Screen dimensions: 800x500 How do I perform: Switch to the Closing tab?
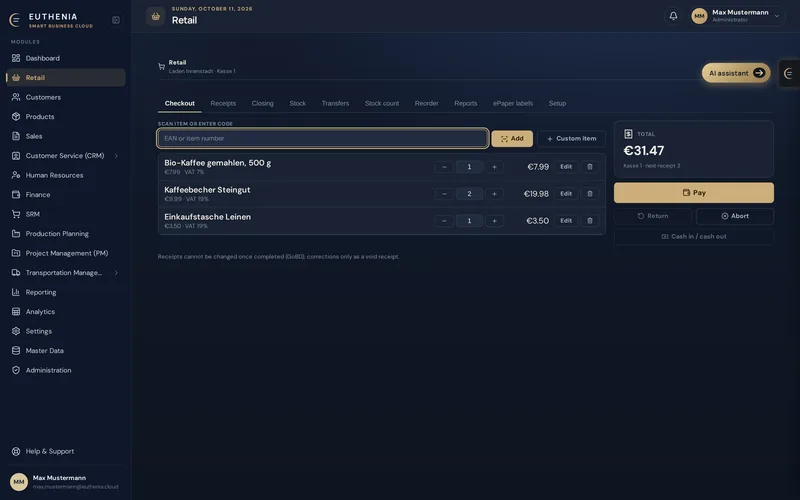[262, 104]
